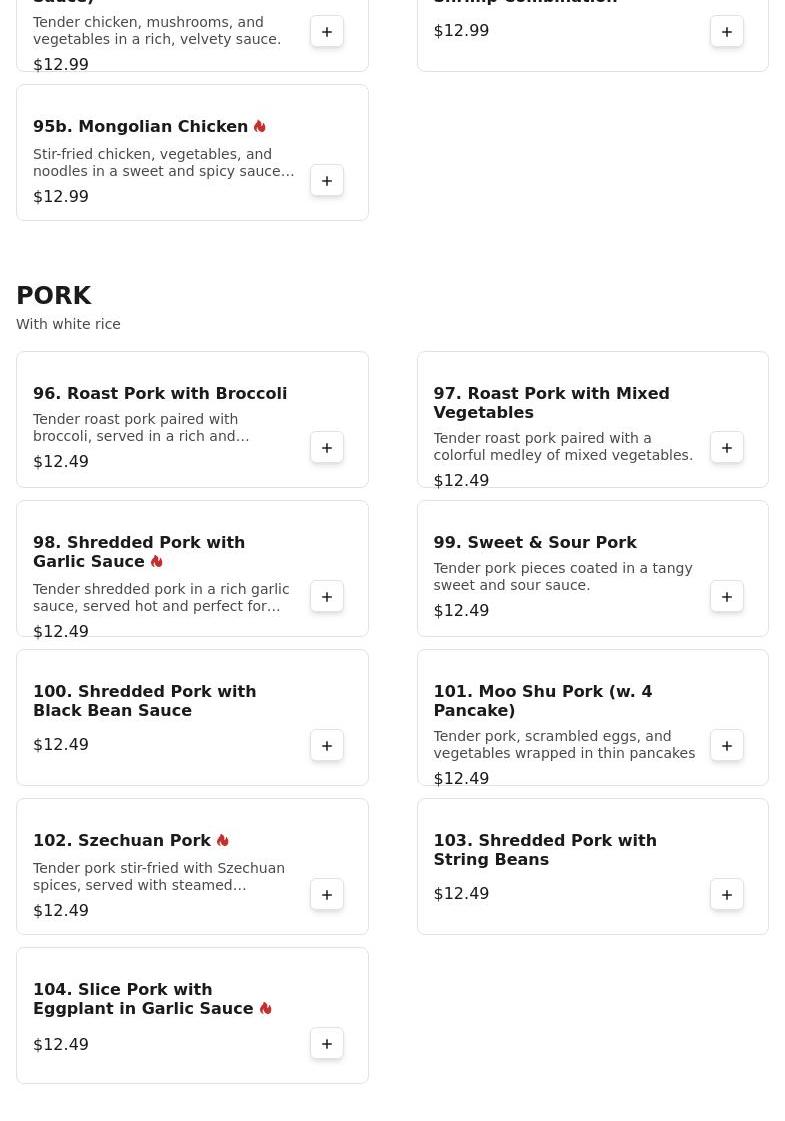Image resolution: width=785 pixels, height=1121 pixels.
Task: Click the PORK section heading
Action: (54, 296)
